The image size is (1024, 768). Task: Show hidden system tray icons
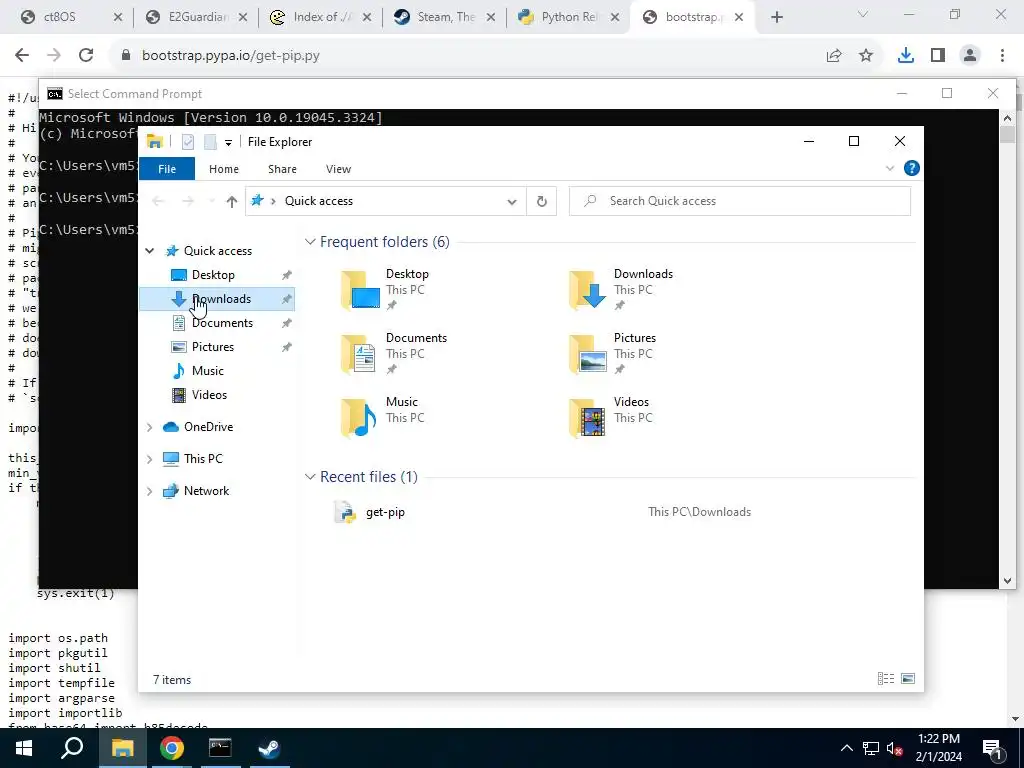(846, 748)
